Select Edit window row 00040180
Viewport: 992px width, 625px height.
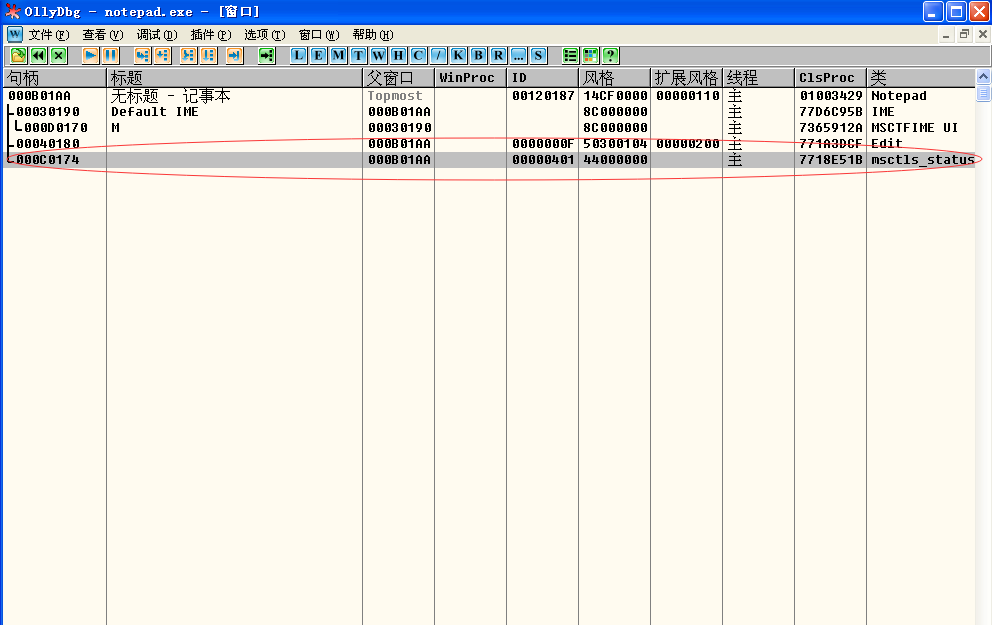tap(489, 144)
